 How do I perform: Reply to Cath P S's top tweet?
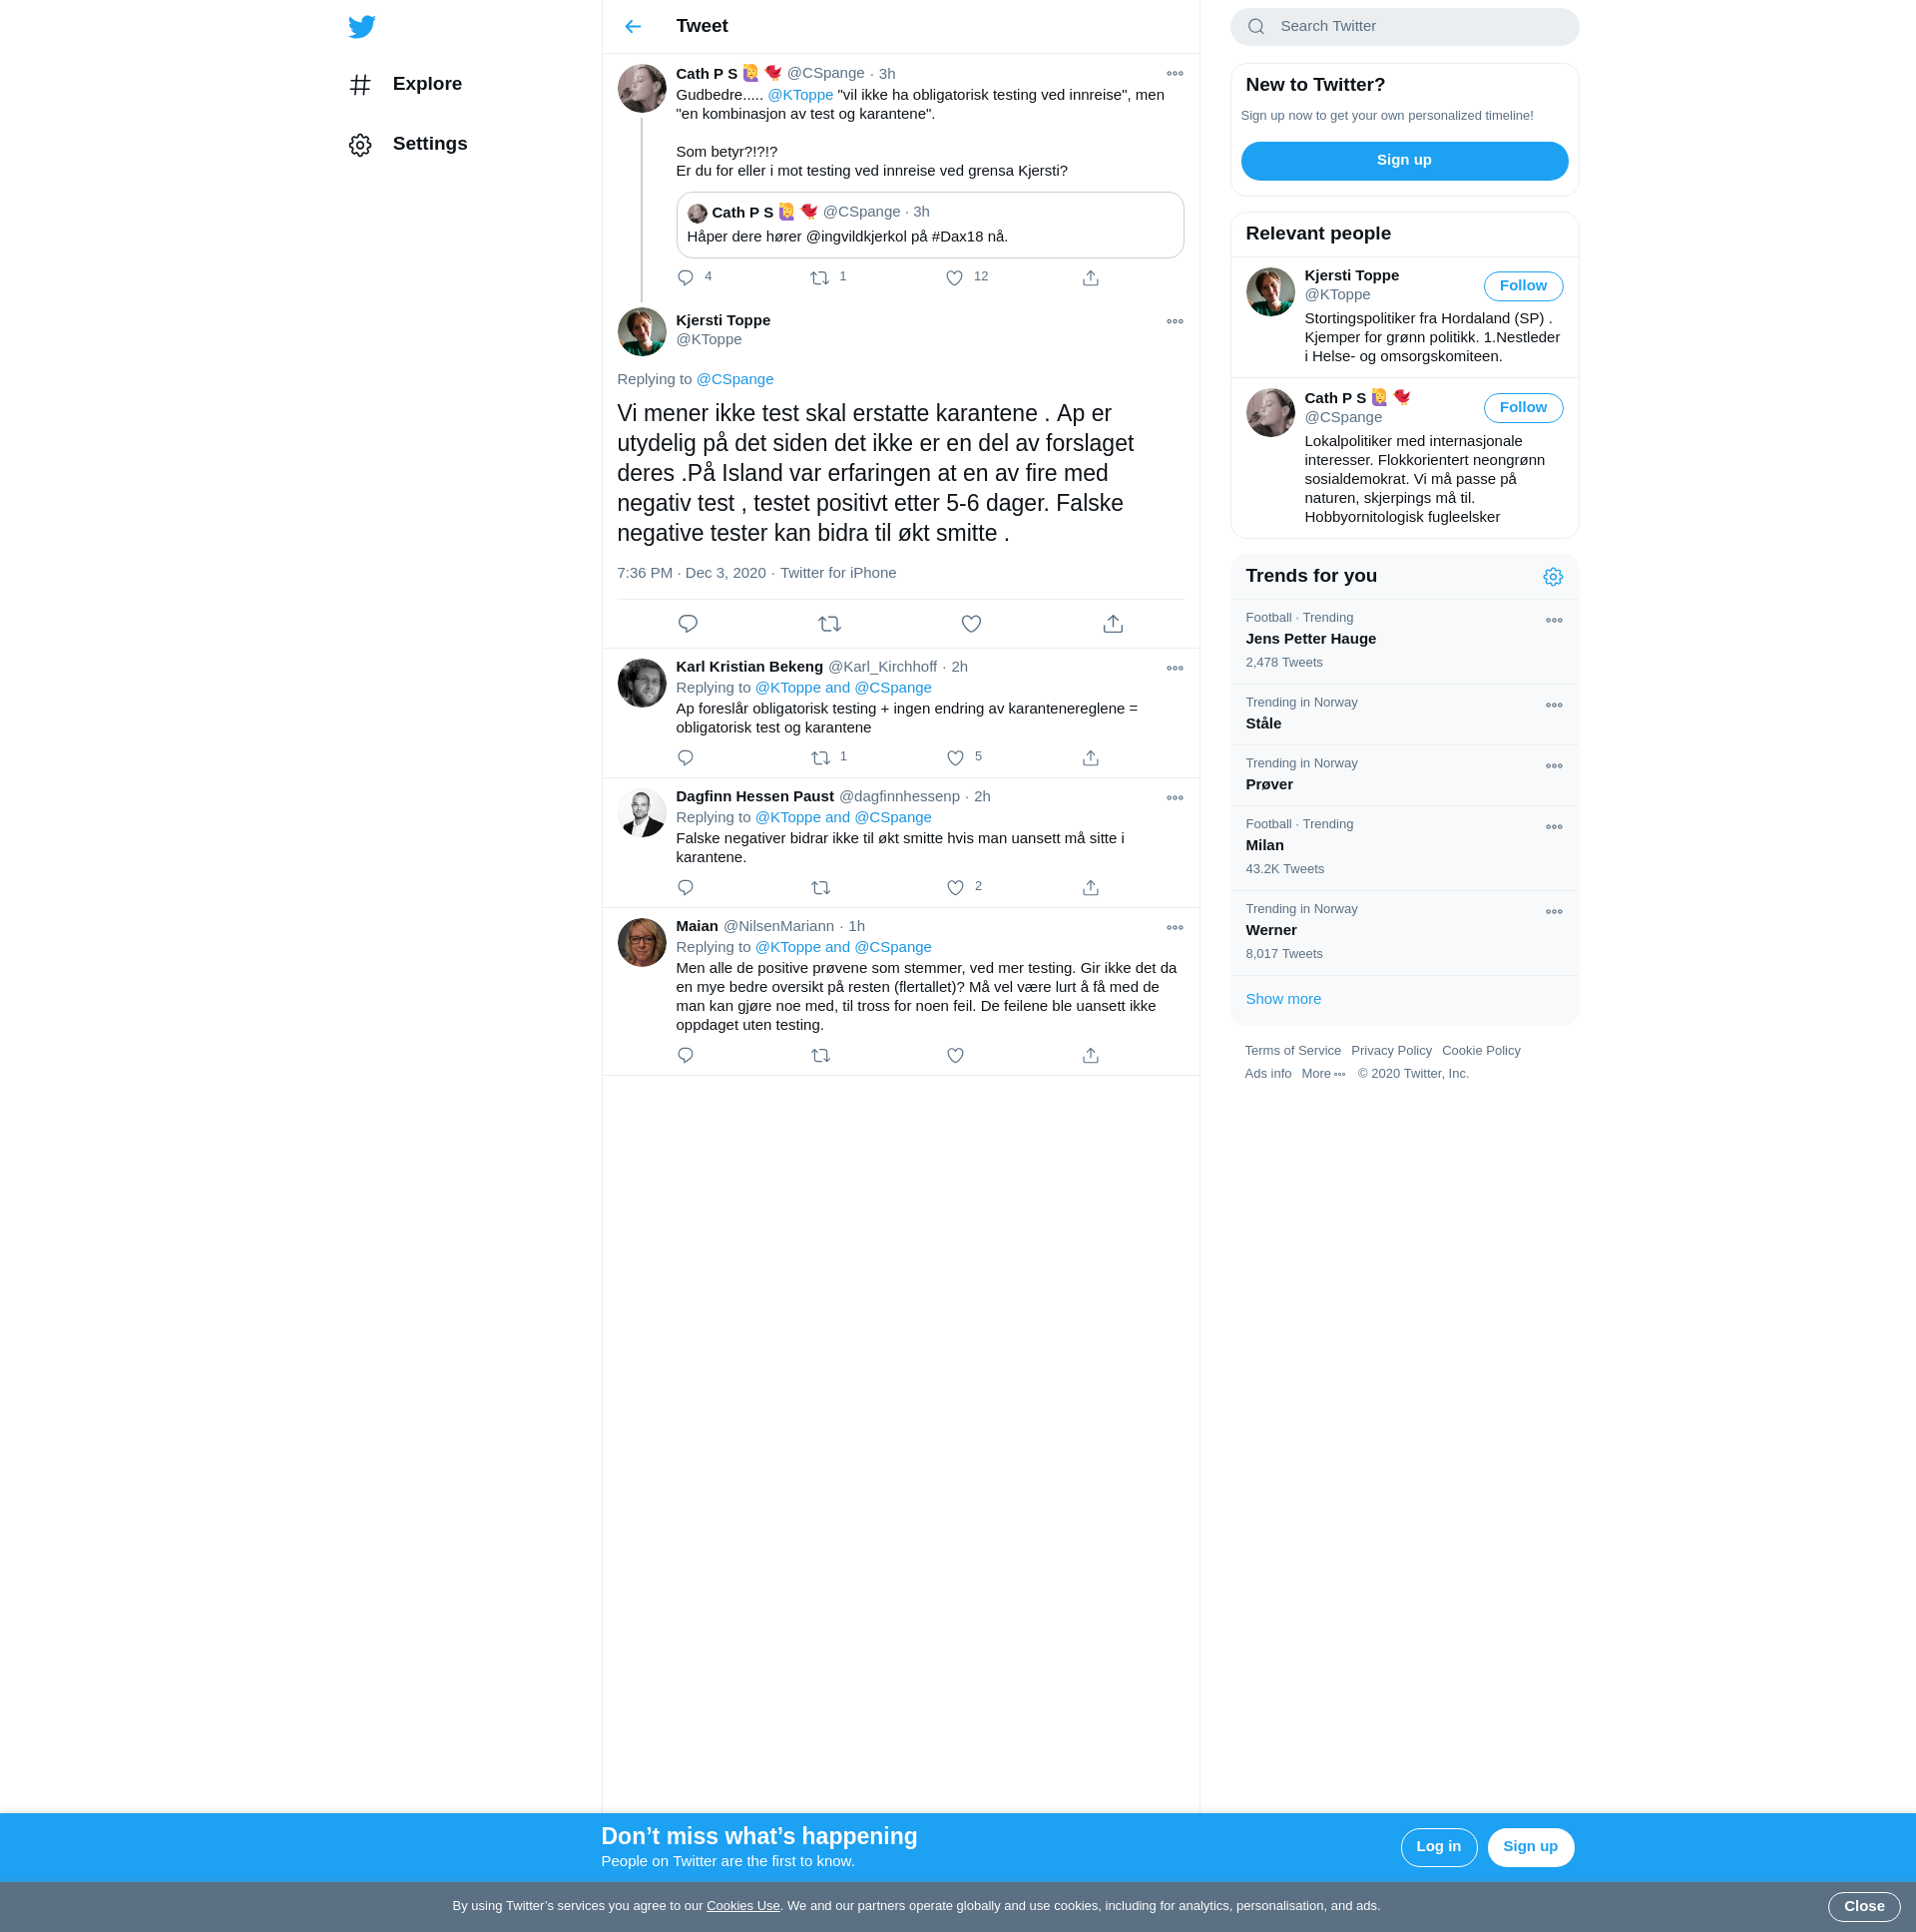point(685,278)
